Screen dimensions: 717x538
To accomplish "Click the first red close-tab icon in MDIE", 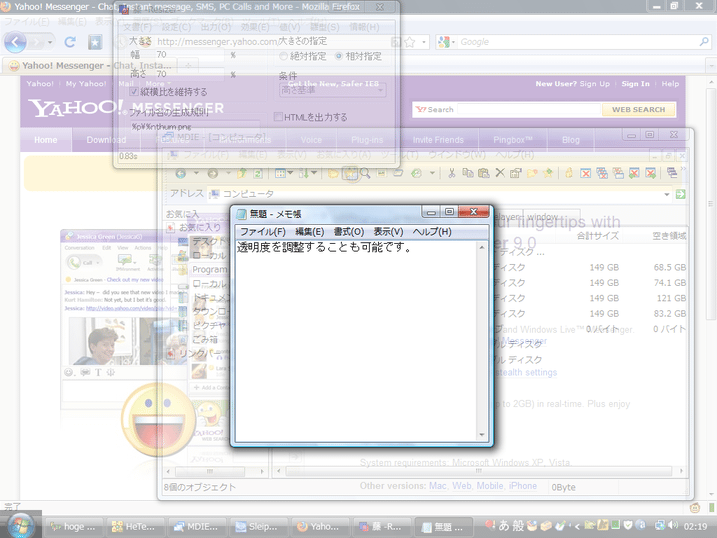I will (586, 173).
